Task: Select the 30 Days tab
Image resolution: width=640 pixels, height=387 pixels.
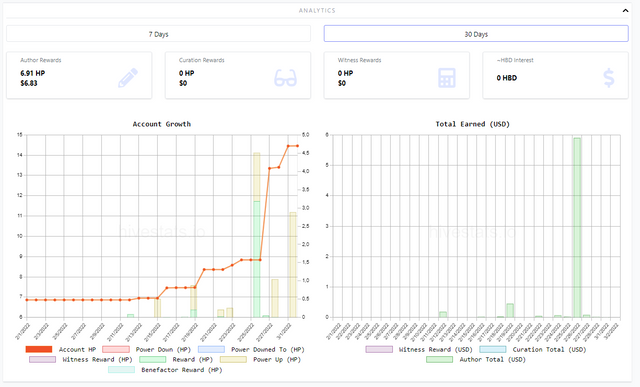Action: click(x=476, y=34)
